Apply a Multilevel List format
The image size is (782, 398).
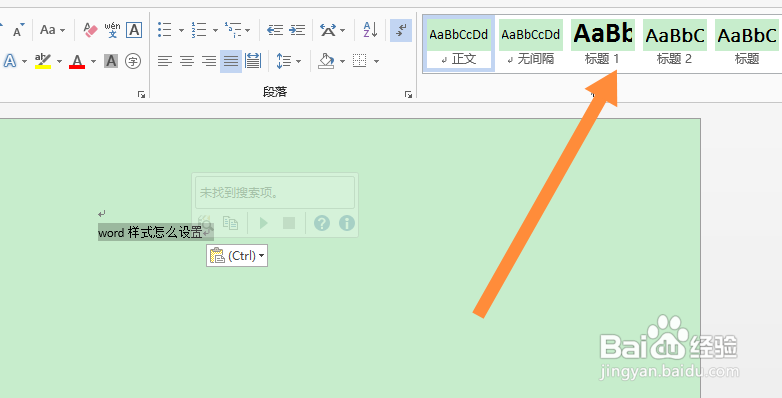pos(232,30)
